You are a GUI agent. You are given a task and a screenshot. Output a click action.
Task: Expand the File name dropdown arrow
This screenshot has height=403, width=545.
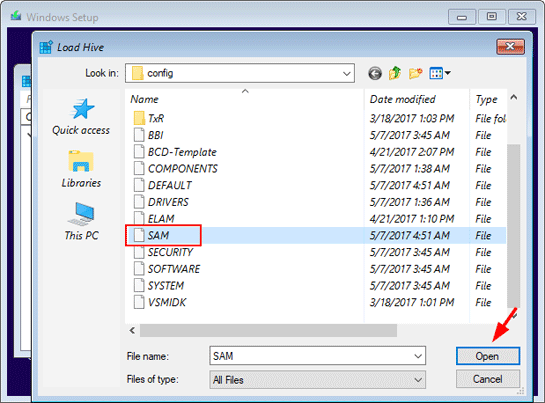click(x=418, y=356)
